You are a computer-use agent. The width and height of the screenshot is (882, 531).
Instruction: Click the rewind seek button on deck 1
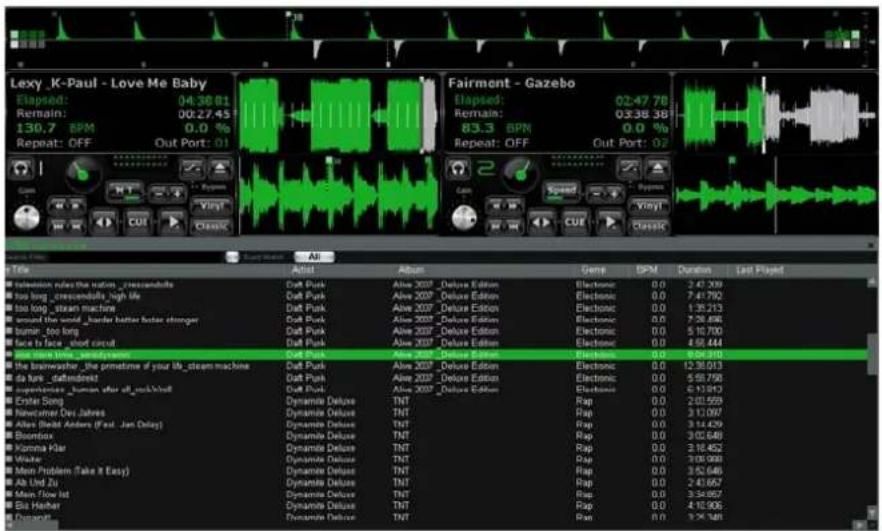(x=58, y=206)
